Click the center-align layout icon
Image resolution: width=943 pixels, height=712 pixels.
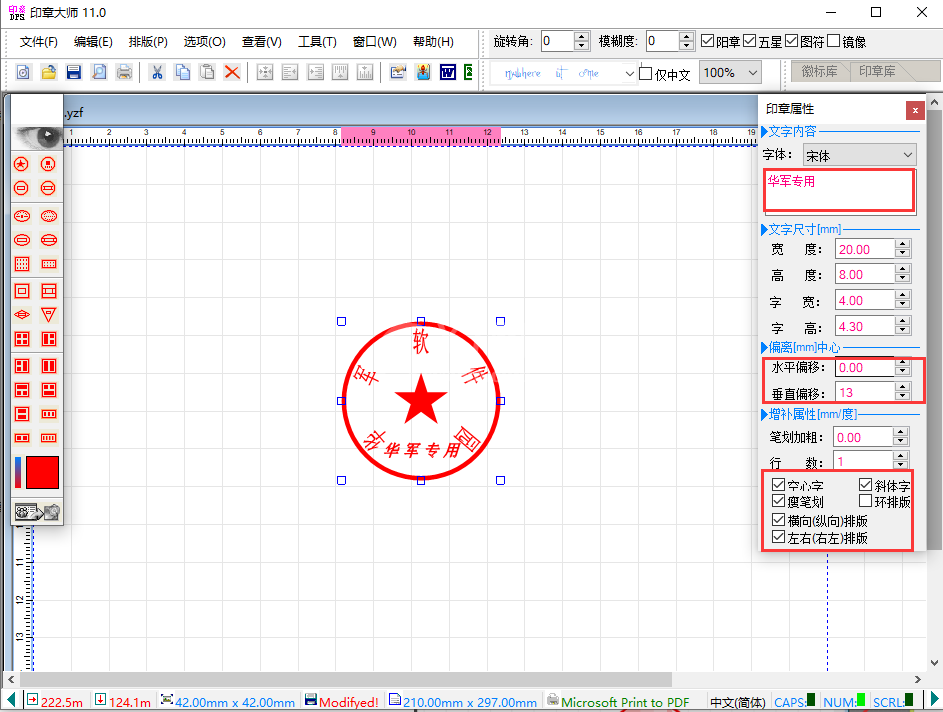(265, 73)
